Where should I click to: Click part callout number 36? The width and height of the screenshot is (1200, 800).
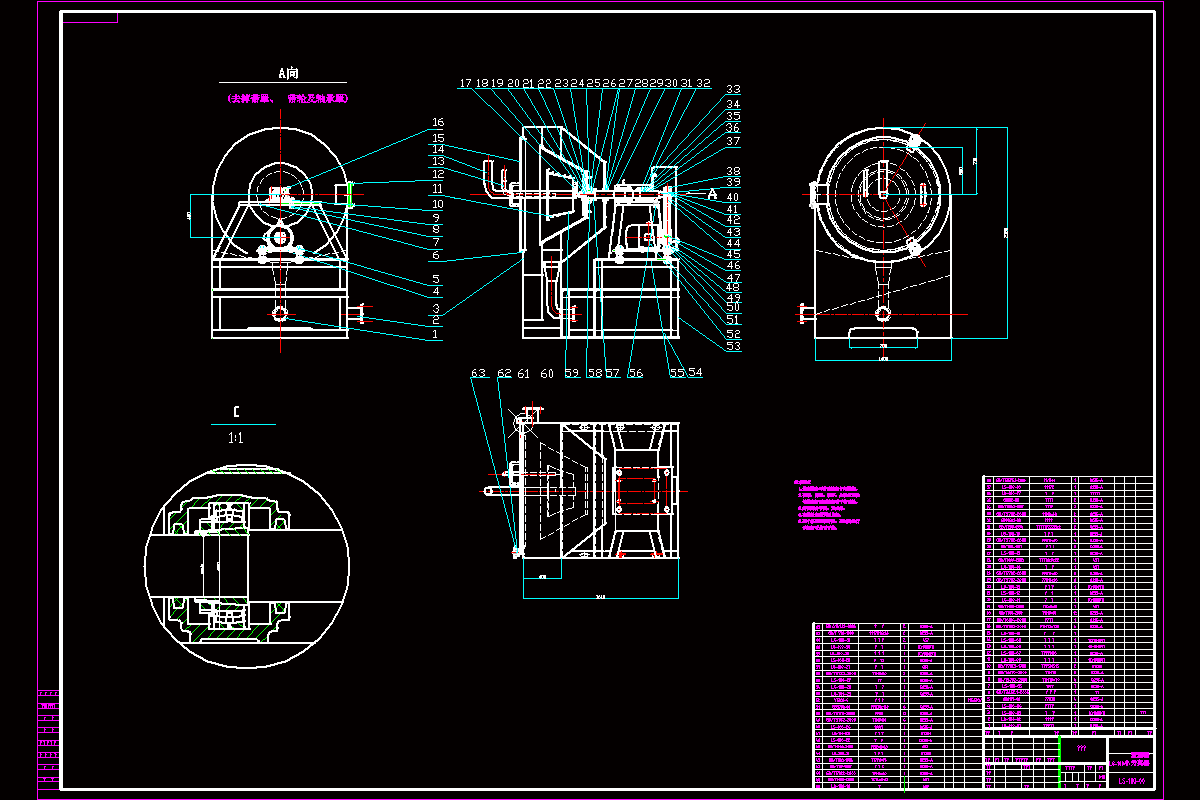coord(733,128)
